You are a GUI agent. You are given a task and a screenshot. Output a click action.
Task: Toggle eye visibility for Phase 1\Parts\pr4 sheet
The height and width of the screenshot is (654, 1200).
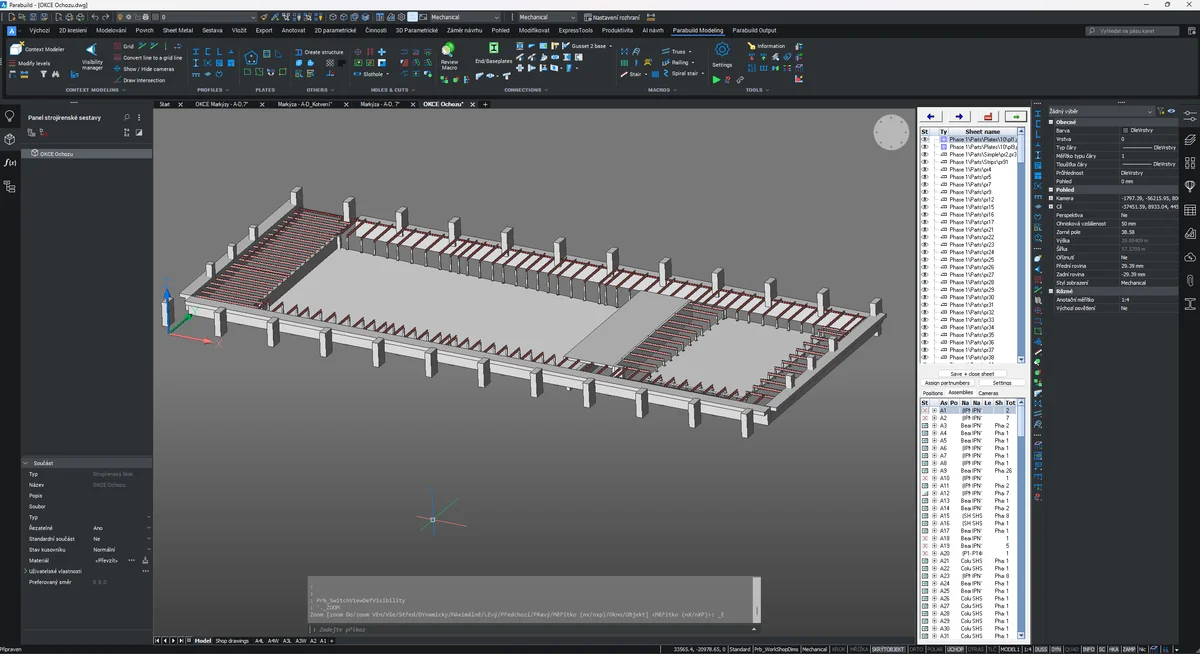click(925, 170)
